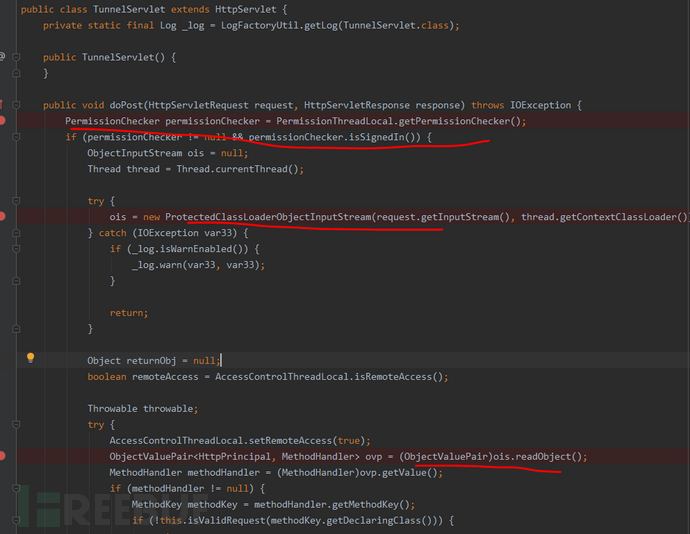Click "HttpPrincipal" generic type
The height and width of the screenshot is (534, 690).
(235, 457)
